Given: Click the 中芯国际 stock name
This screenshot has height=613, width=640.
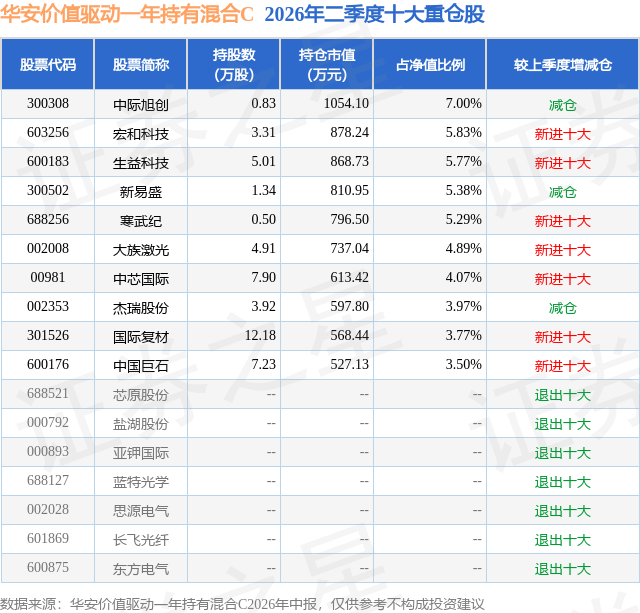Looking at the screenshot, I should tap(141, 279).
